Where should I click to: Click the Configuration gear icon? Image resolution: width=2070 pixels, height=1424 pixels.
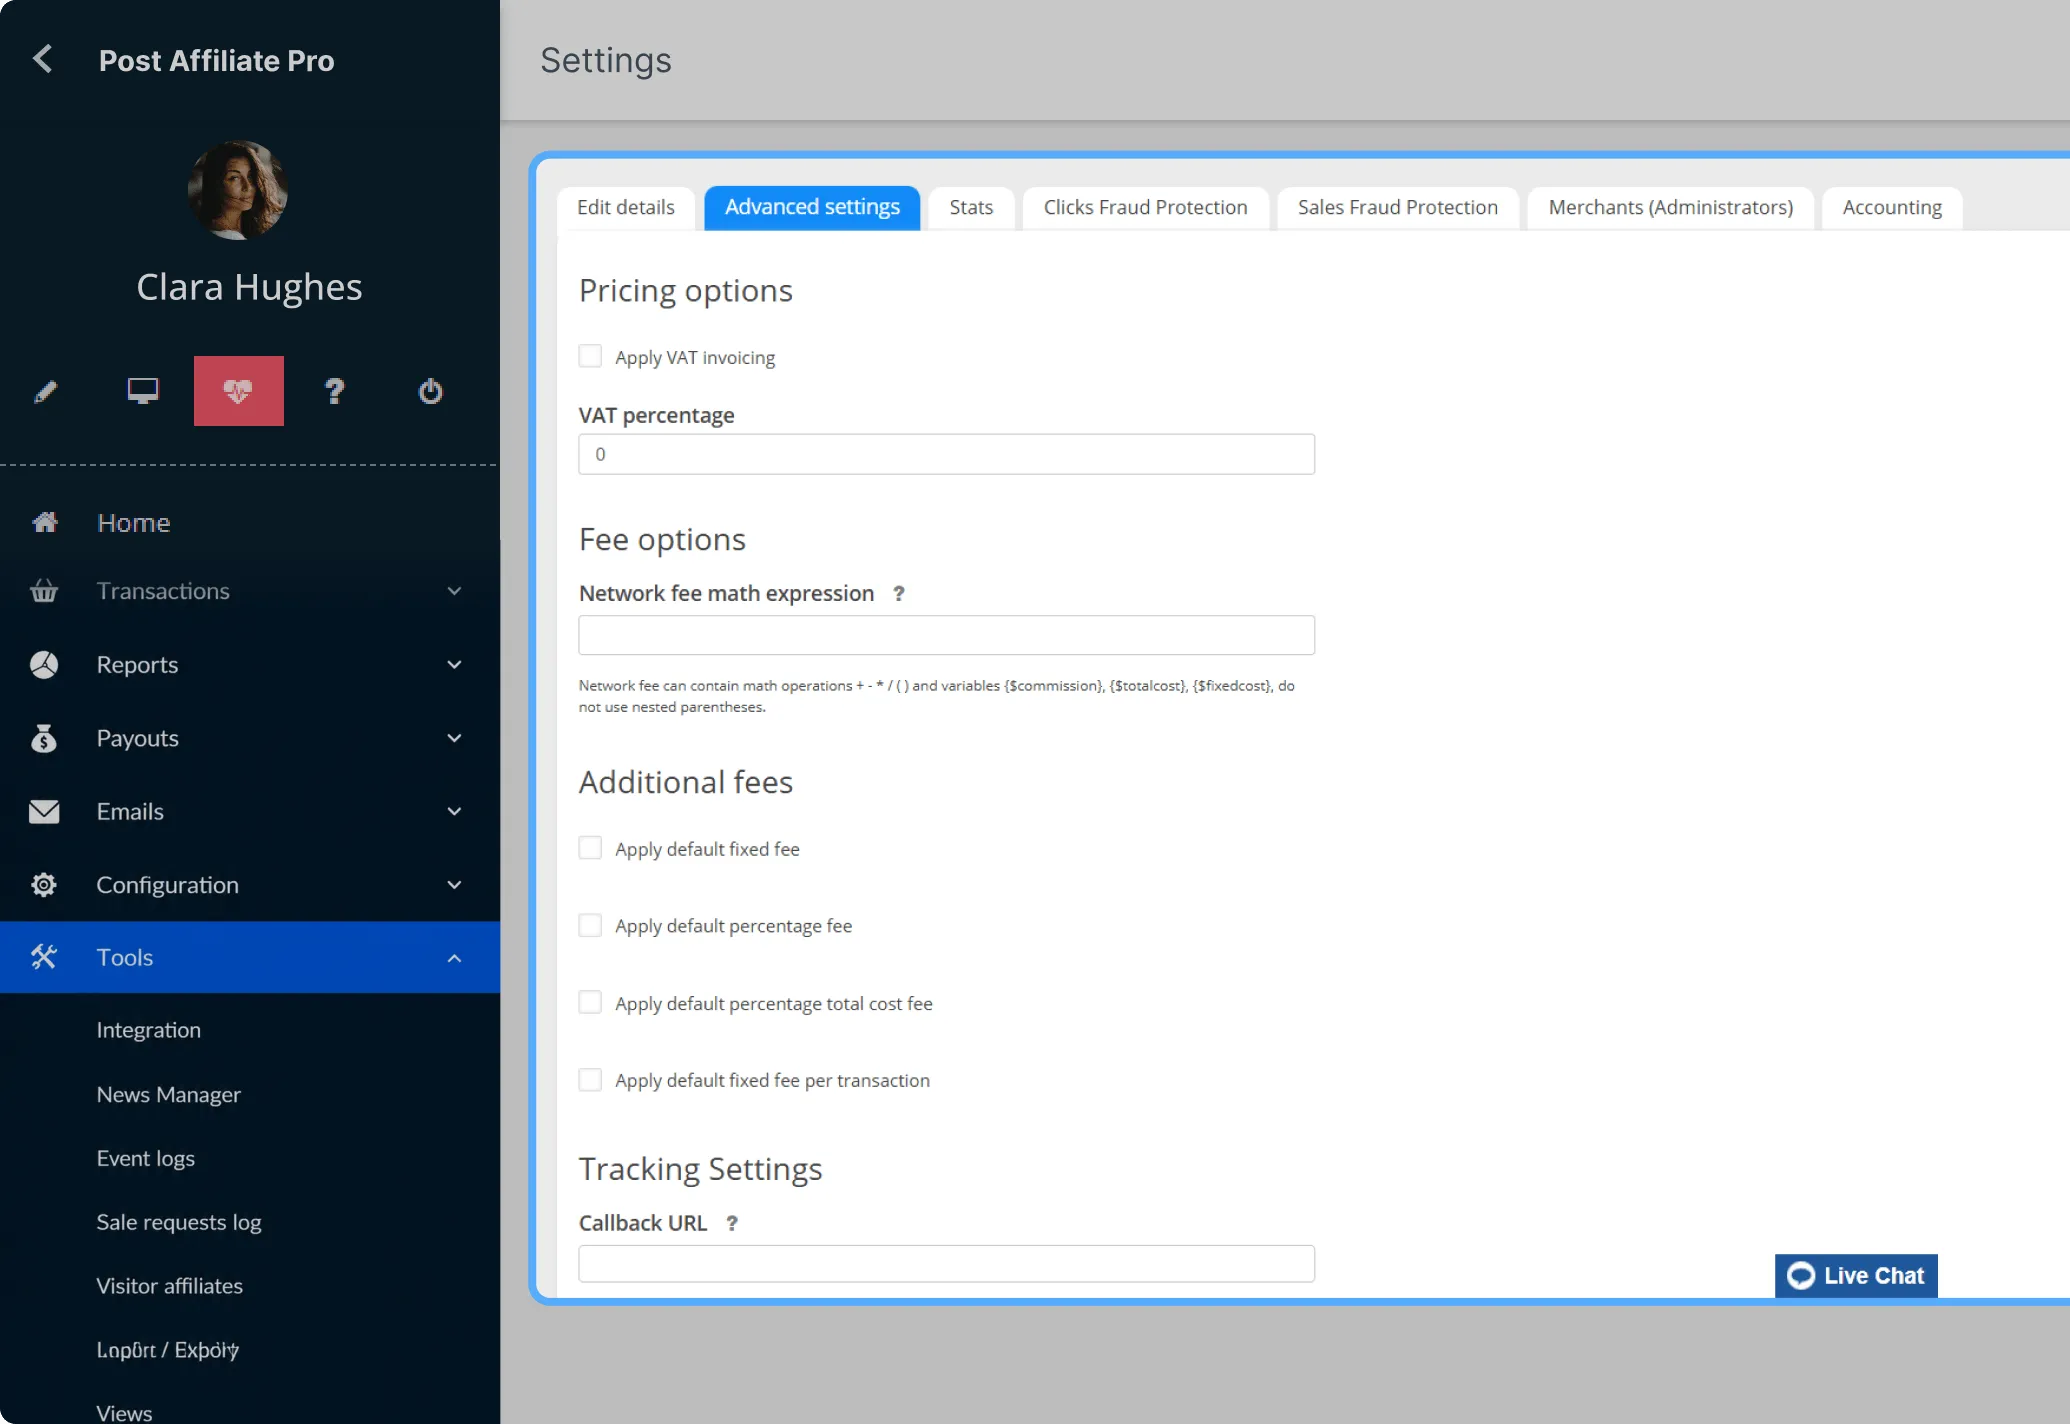pyautogui.click(x=44, y=885)
